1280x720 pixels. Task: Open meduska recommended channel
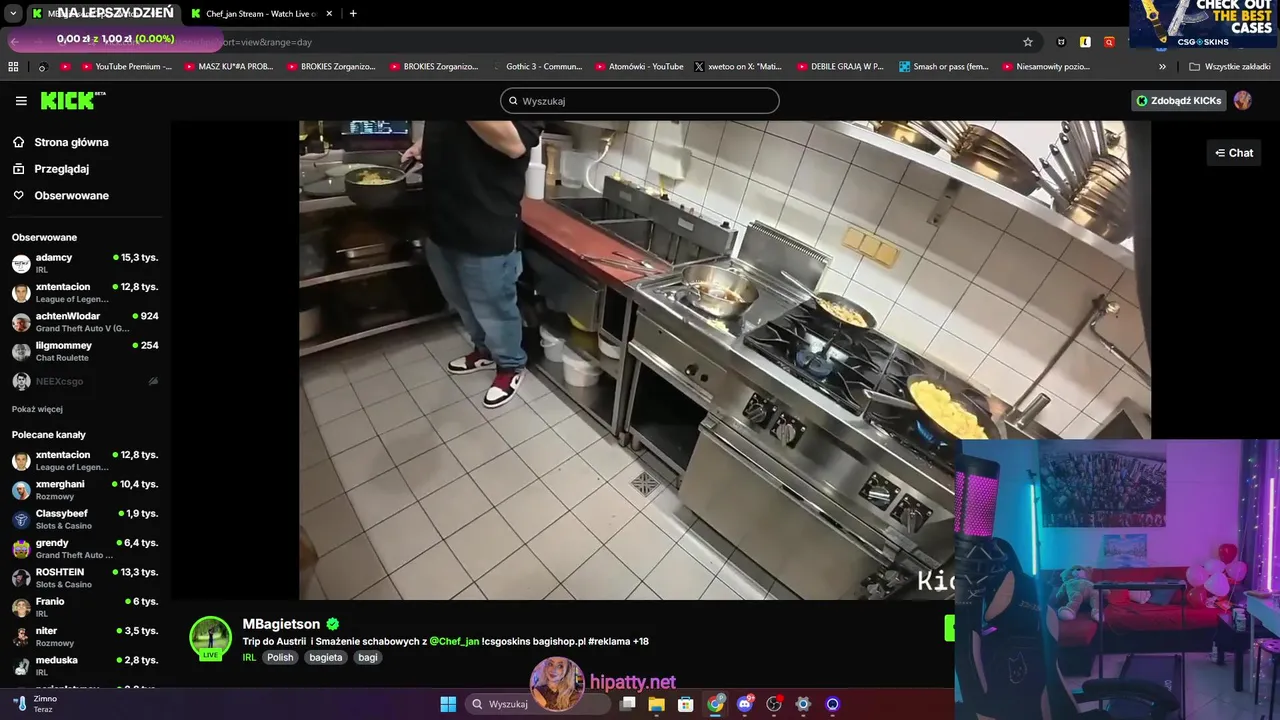pos(85,666)
